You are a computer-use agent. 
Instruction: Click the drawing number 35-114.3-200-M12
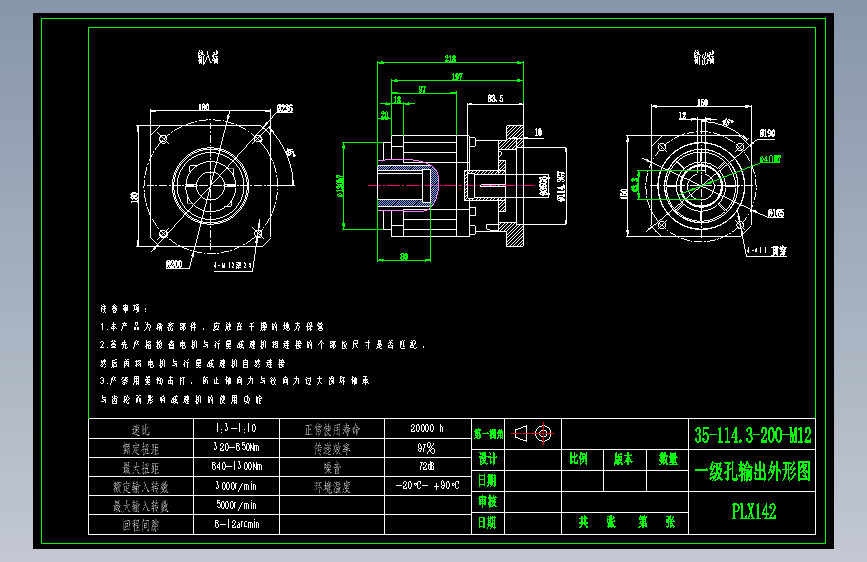coord(753,435)
